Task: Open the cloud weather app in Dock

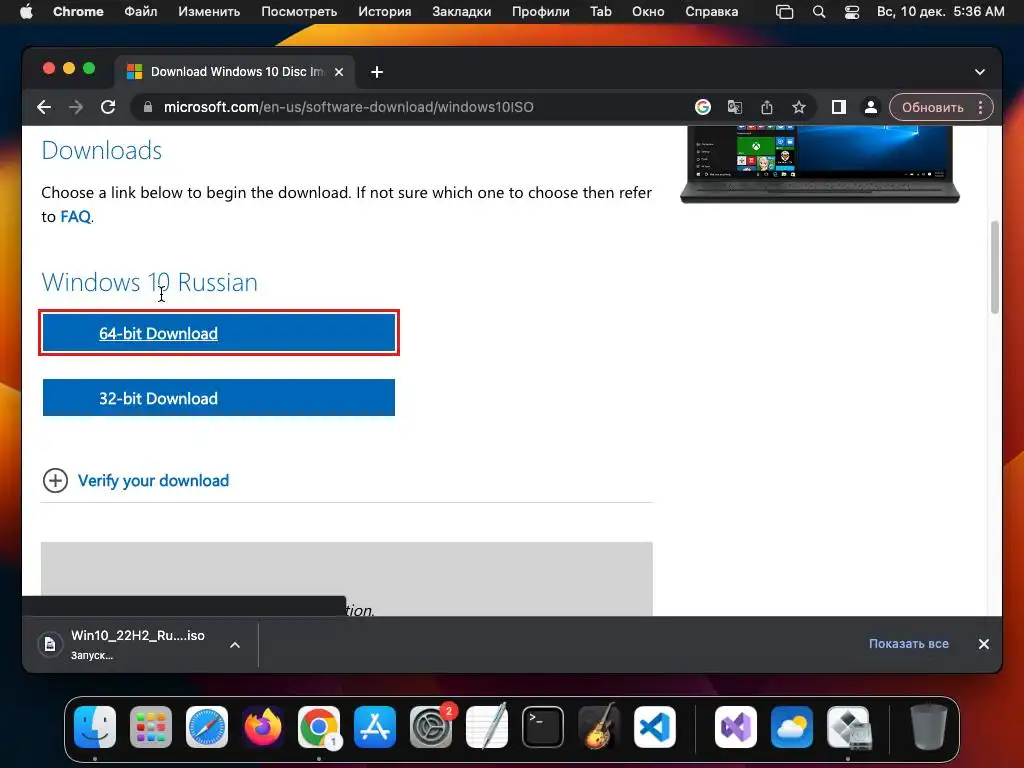Action: (792, 727)
